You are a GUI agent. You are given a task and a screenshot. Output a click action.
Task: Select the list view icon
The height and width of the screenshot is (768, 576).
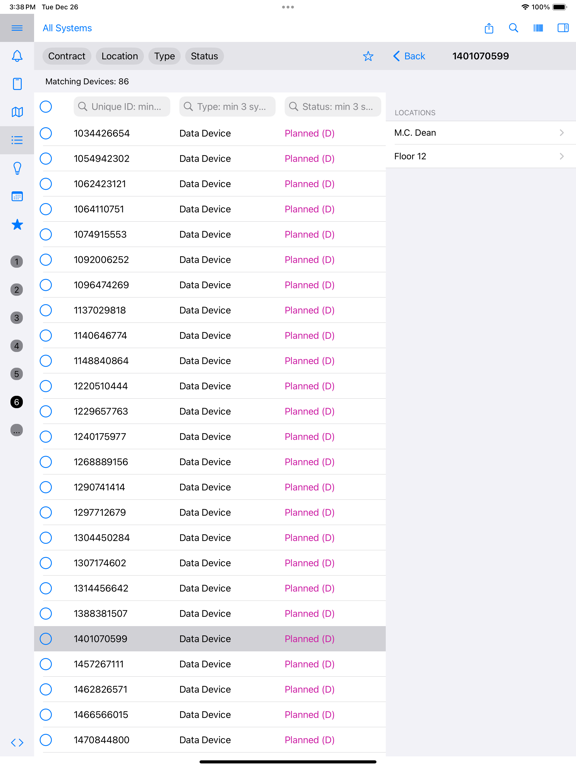[17, 140]
